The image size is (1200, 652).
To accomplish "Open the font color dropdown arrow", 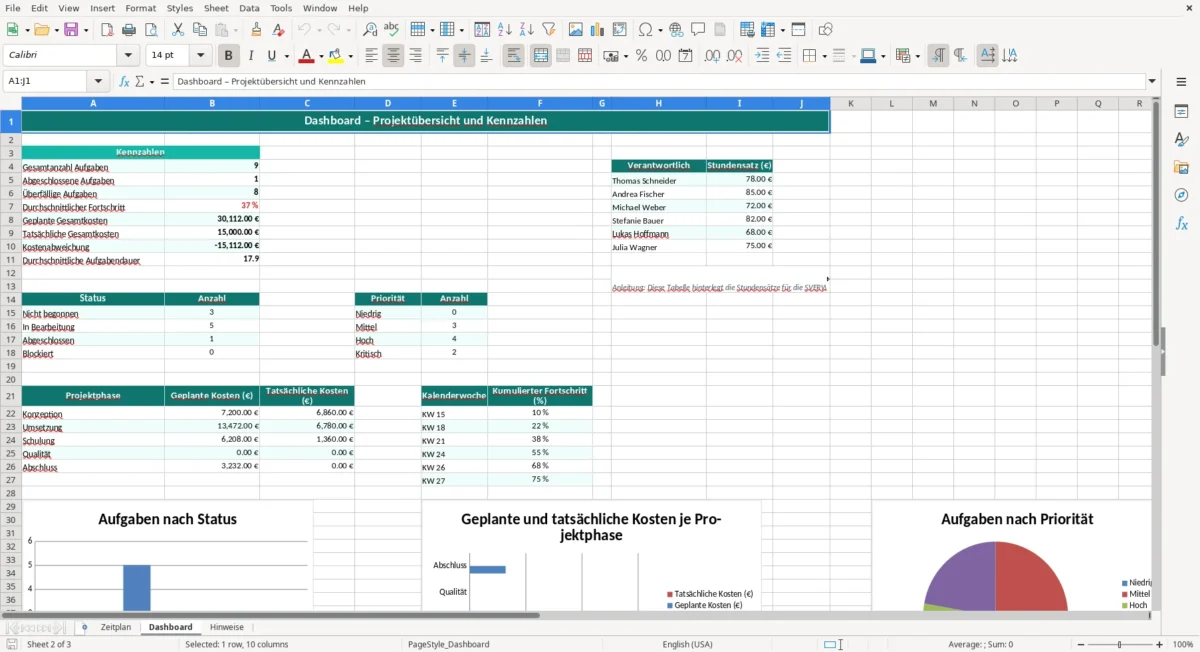I will point(321,56).
